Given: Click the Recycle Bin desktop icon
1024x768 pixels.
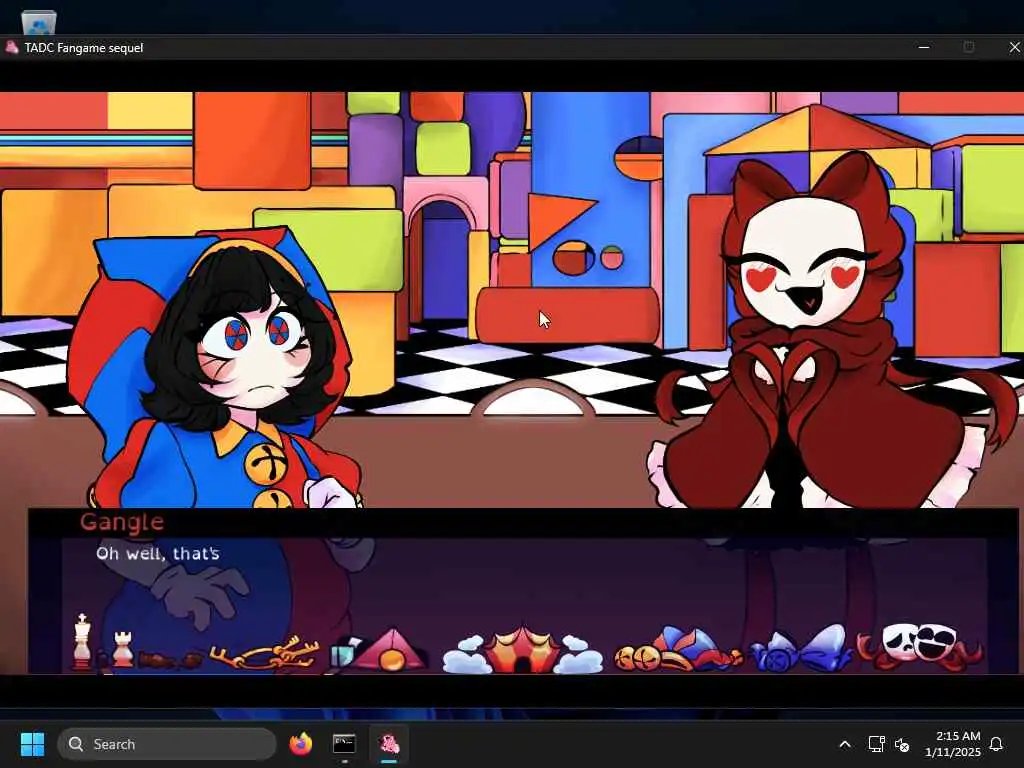Looking at the screenshot, I should pyautogui.click(x=39, y=22).
